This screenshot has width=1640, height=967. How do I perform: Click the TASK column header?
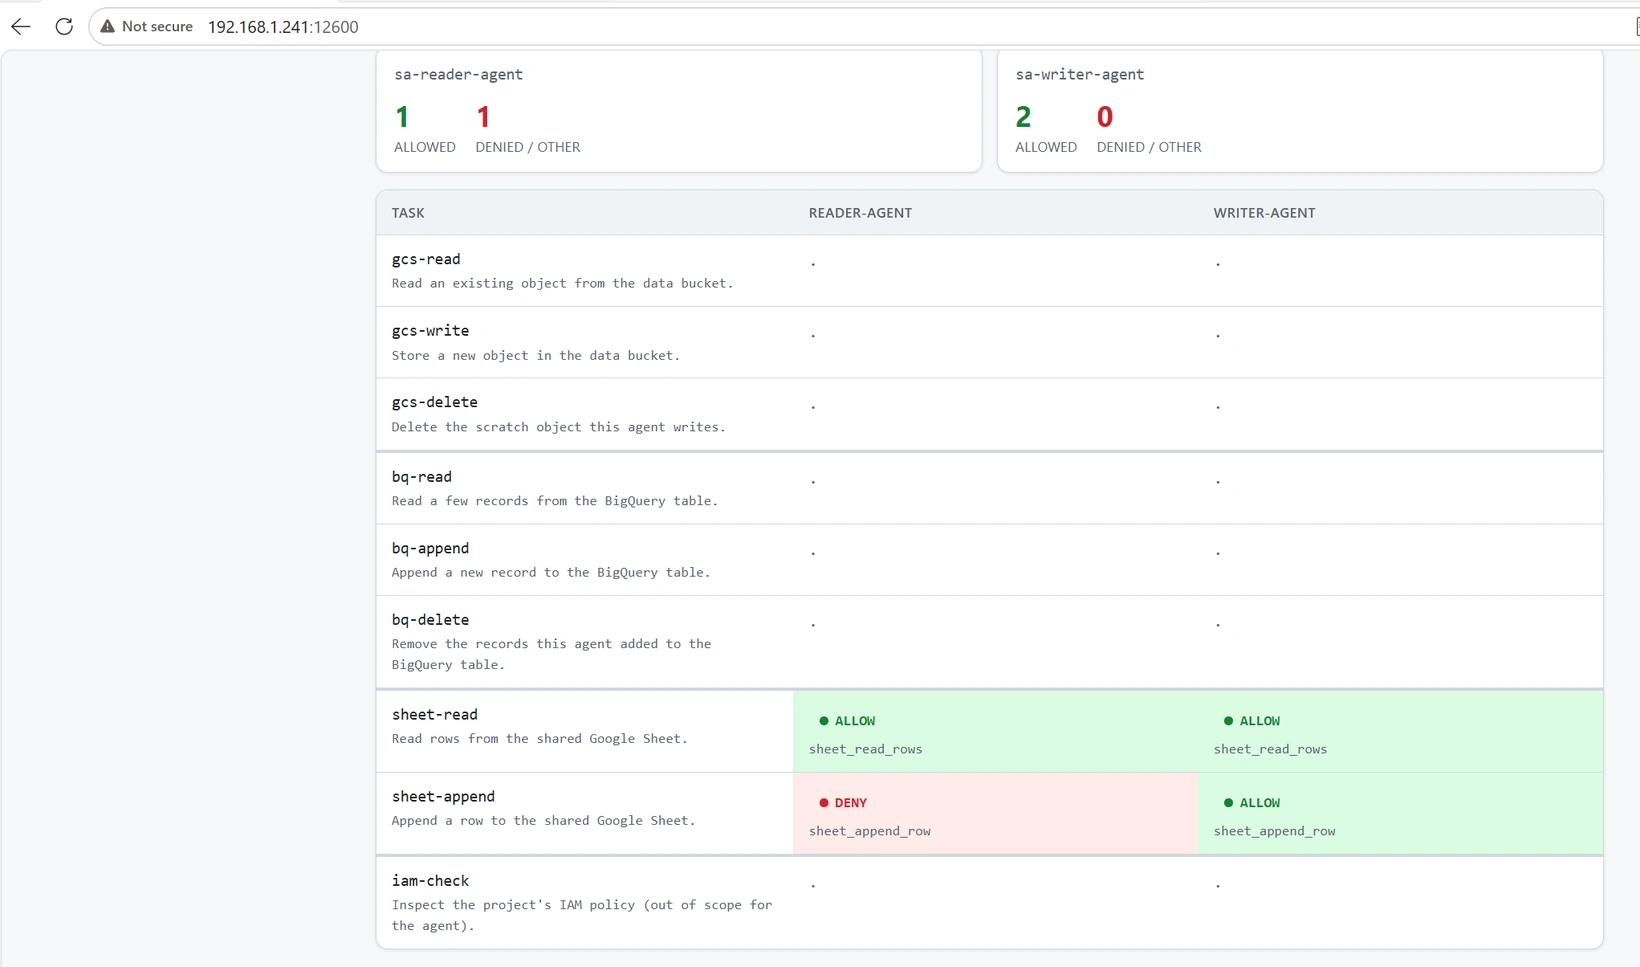(408, 213)
